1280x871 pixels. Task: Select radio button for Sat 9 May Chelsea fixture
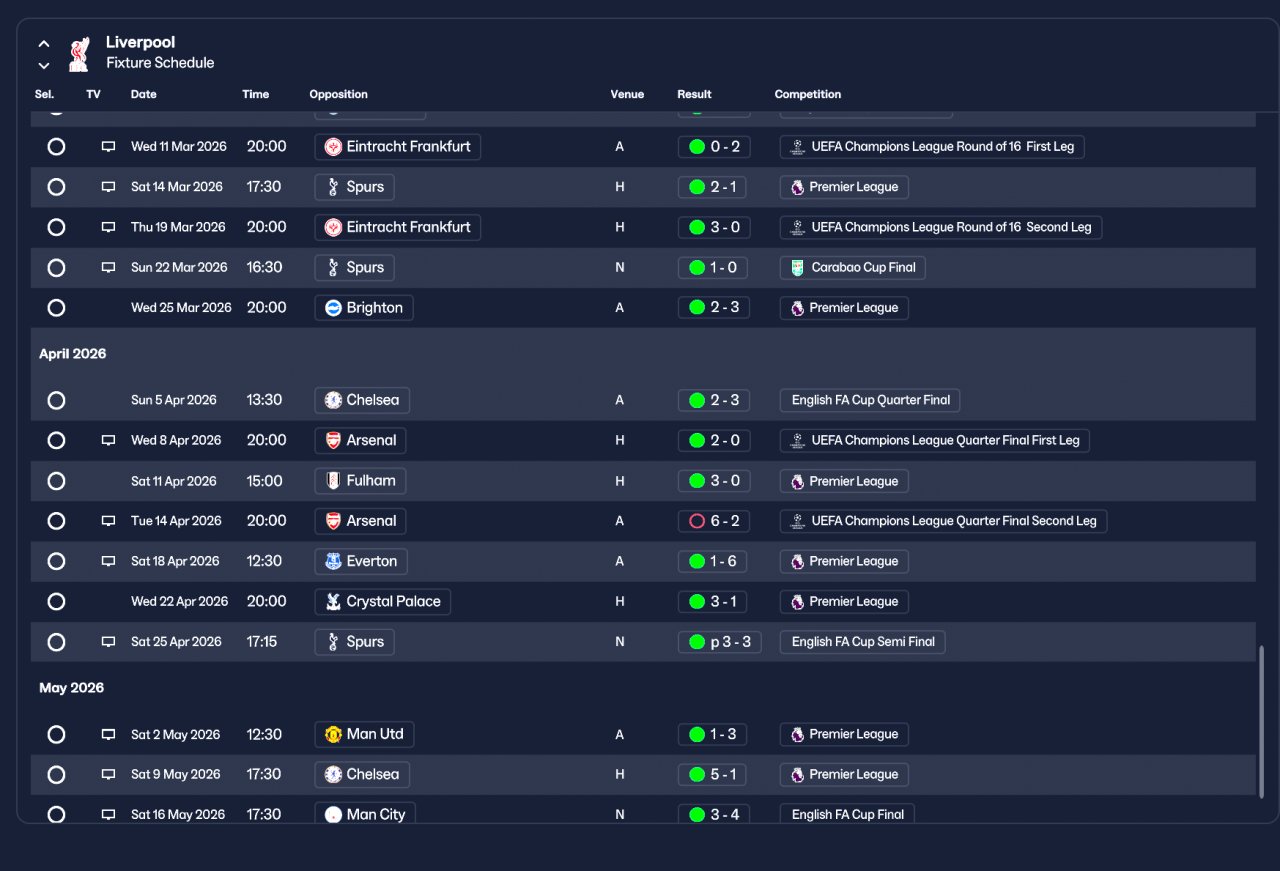coord(56,775)
